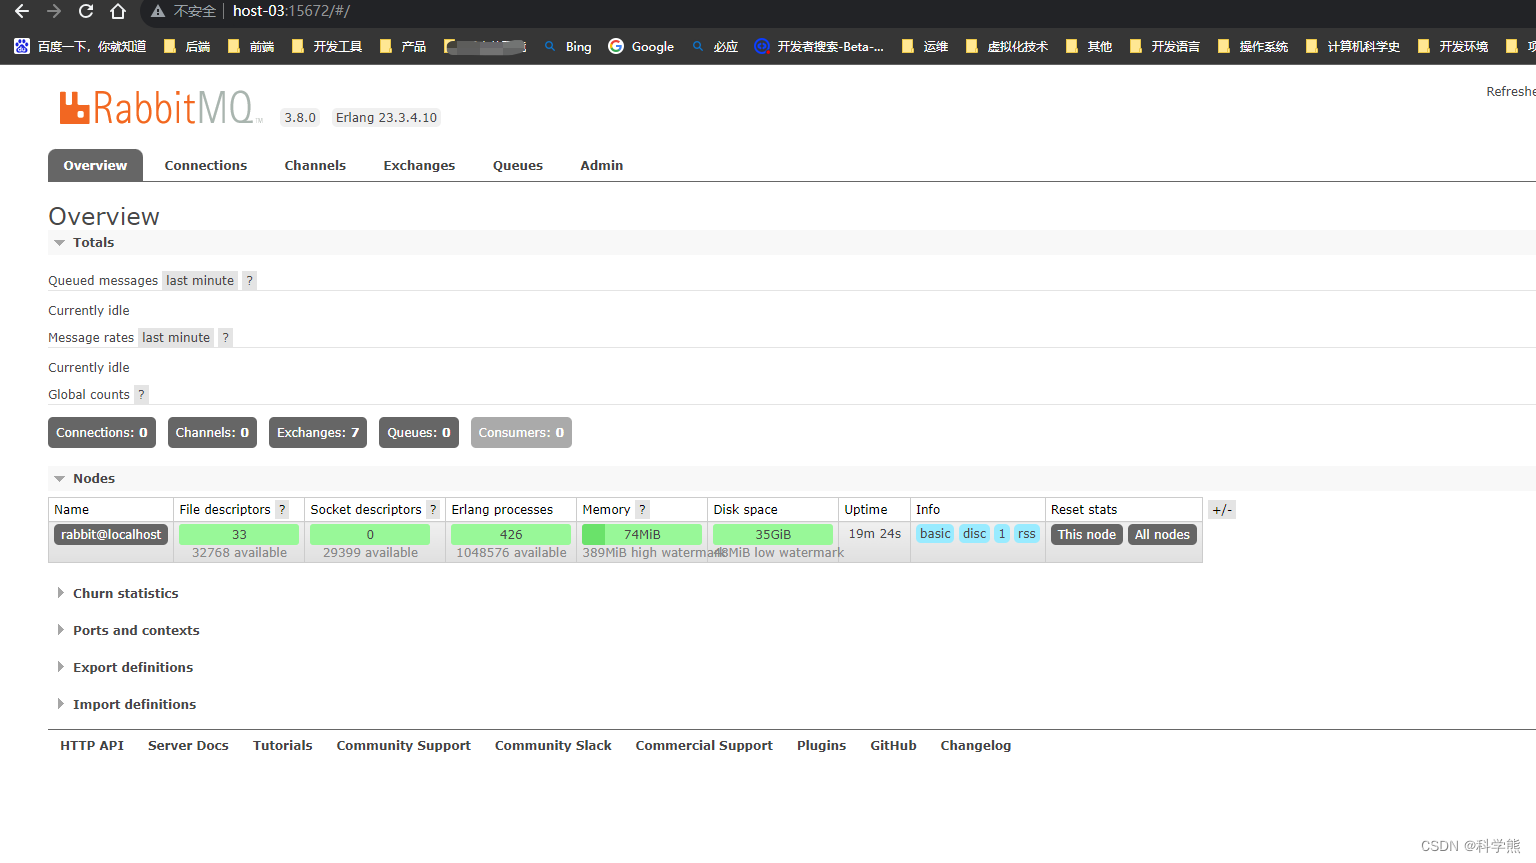1536x863 pixels.
Task: Click the Channels: 0 count button
Action: tap(212, 432)
